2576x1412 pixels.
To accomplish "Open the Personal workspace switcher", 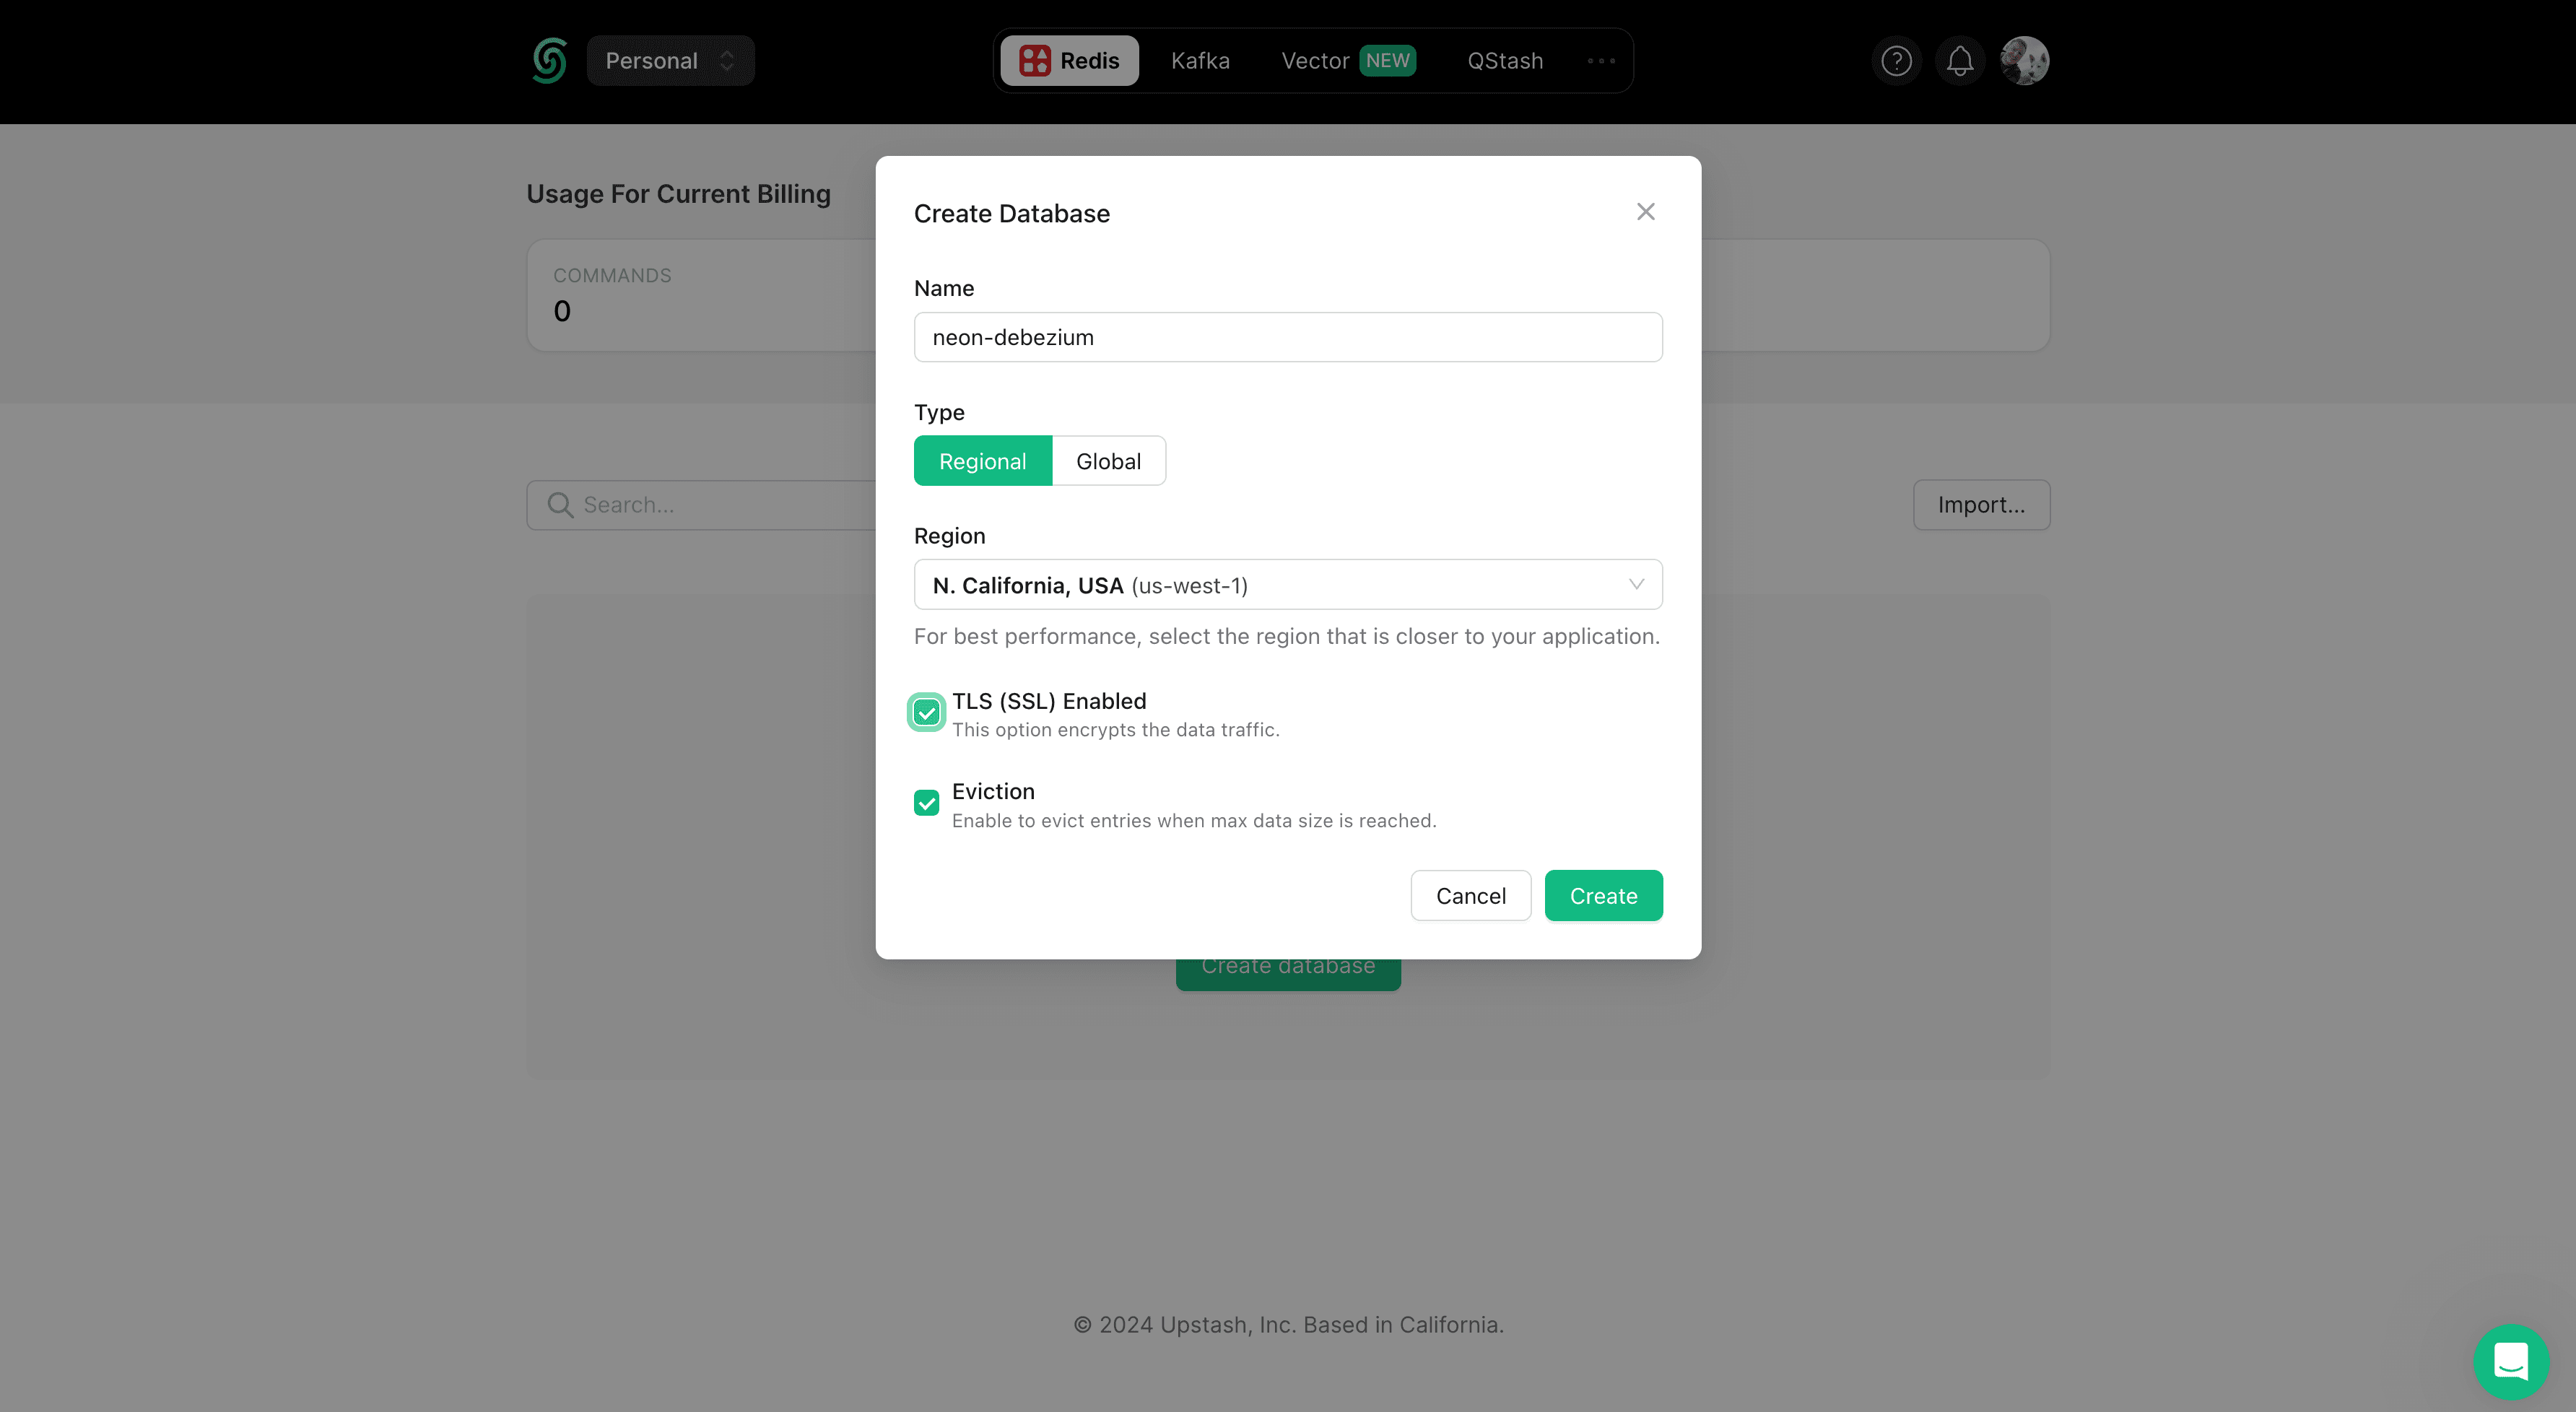I will pos(670,60).
